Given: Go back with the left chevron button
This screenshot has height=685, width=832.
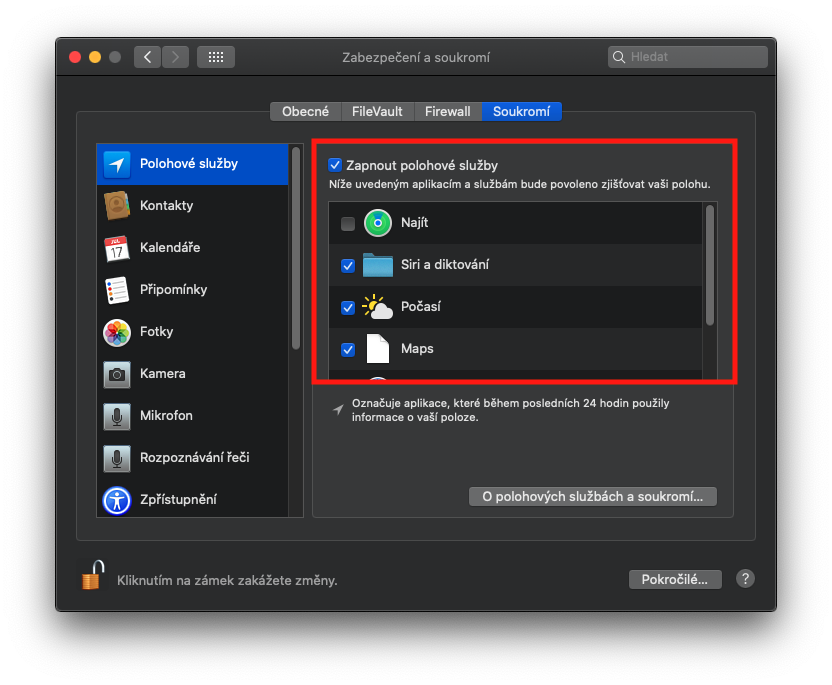Looking at the screenshot, I should (x=148, y=57).
